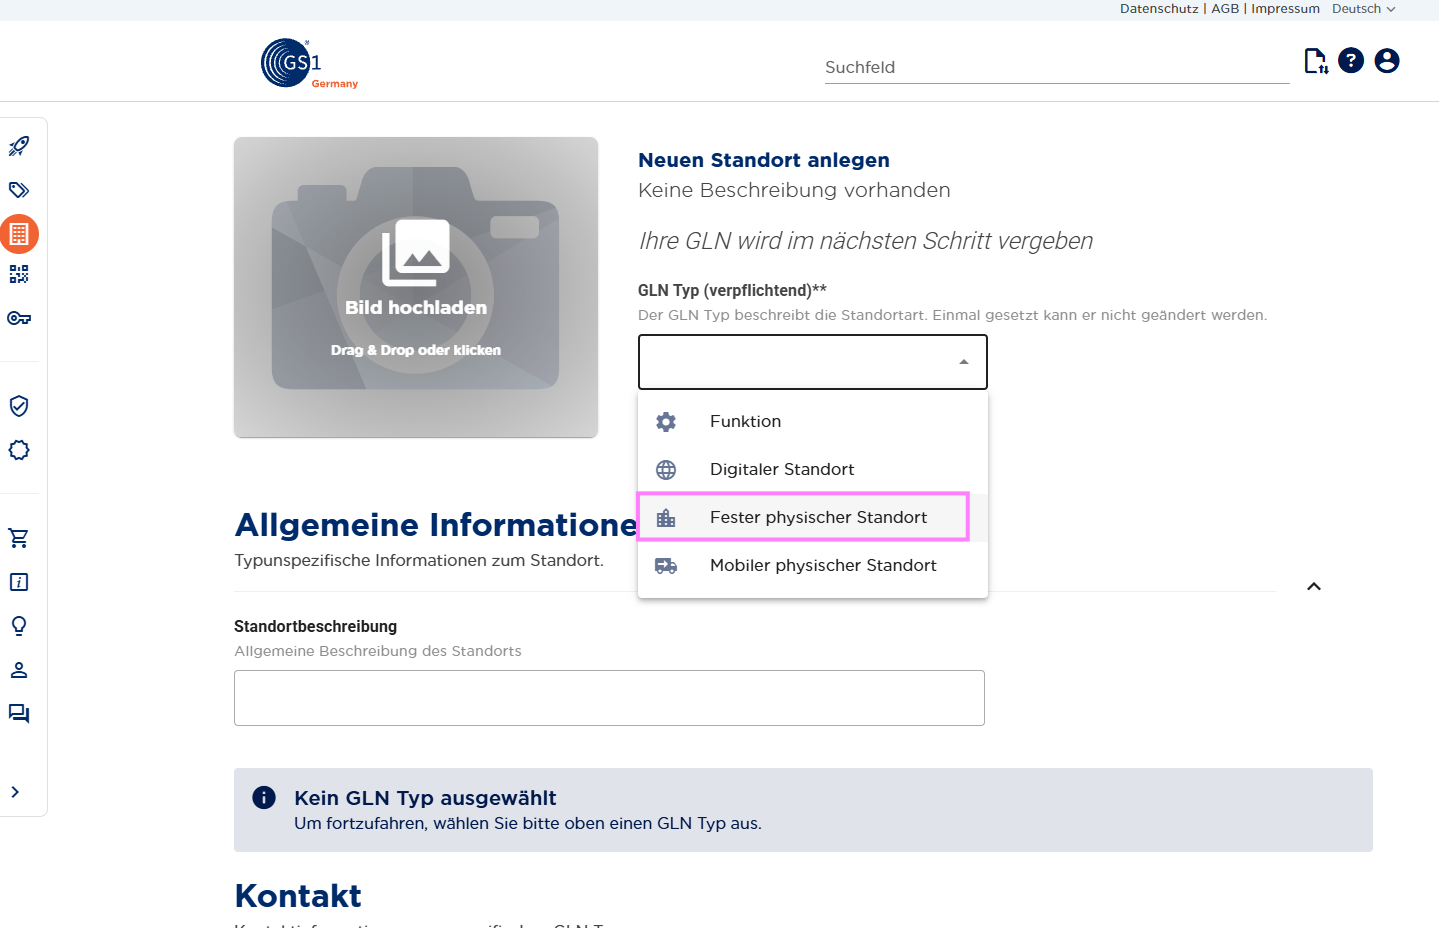
Task: Click the key icon in the sidebar
Action: [x=19, y=318]
